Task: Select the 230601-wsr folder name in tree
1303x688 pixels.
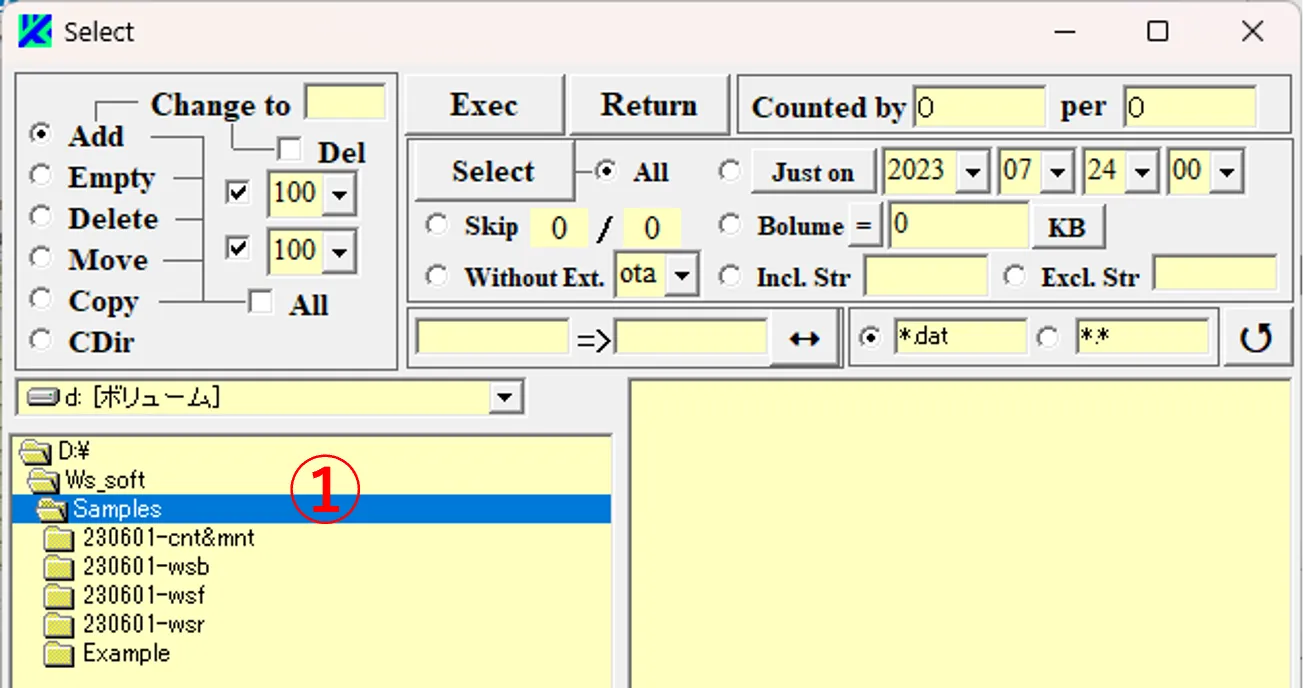Action: tap(144, 625)
